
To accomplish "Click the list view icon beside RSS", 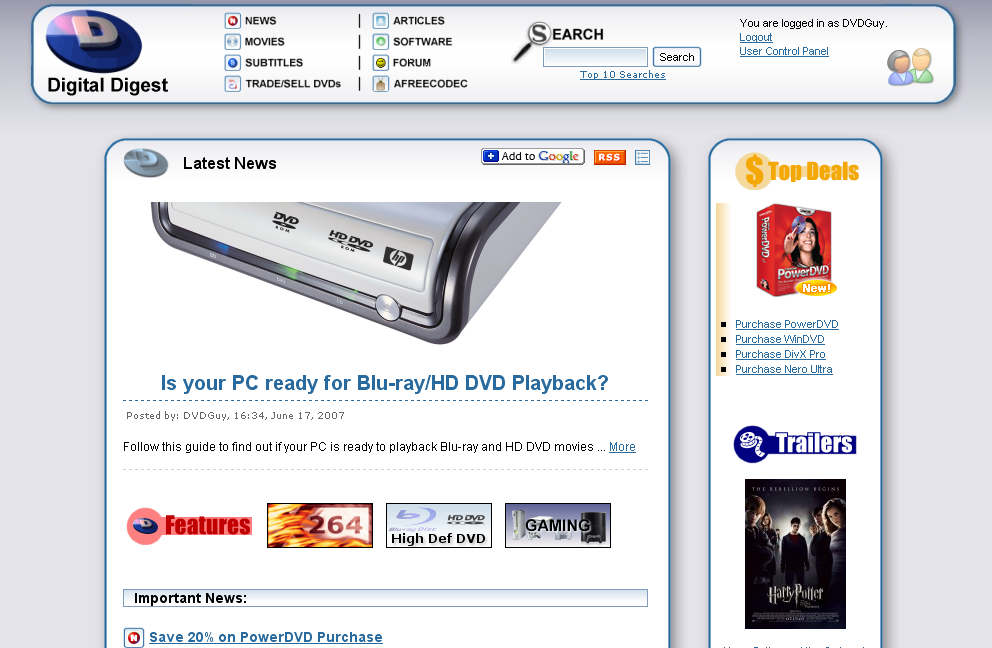I will coord(642,157).
